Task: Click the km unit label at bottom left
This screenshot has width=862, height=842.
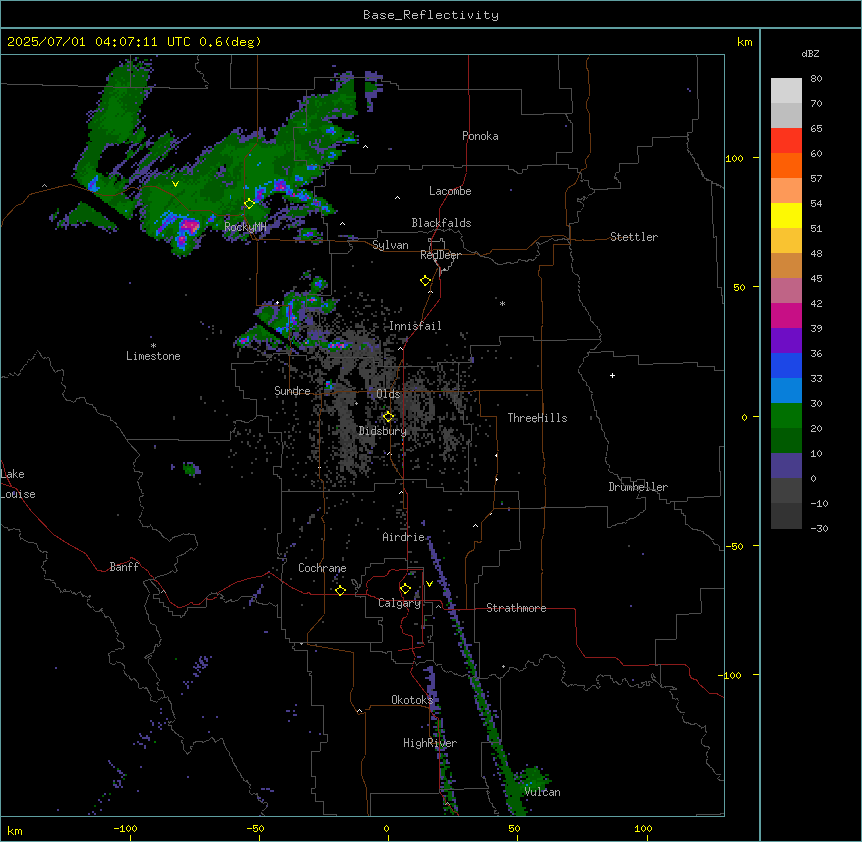Action: 15,830
